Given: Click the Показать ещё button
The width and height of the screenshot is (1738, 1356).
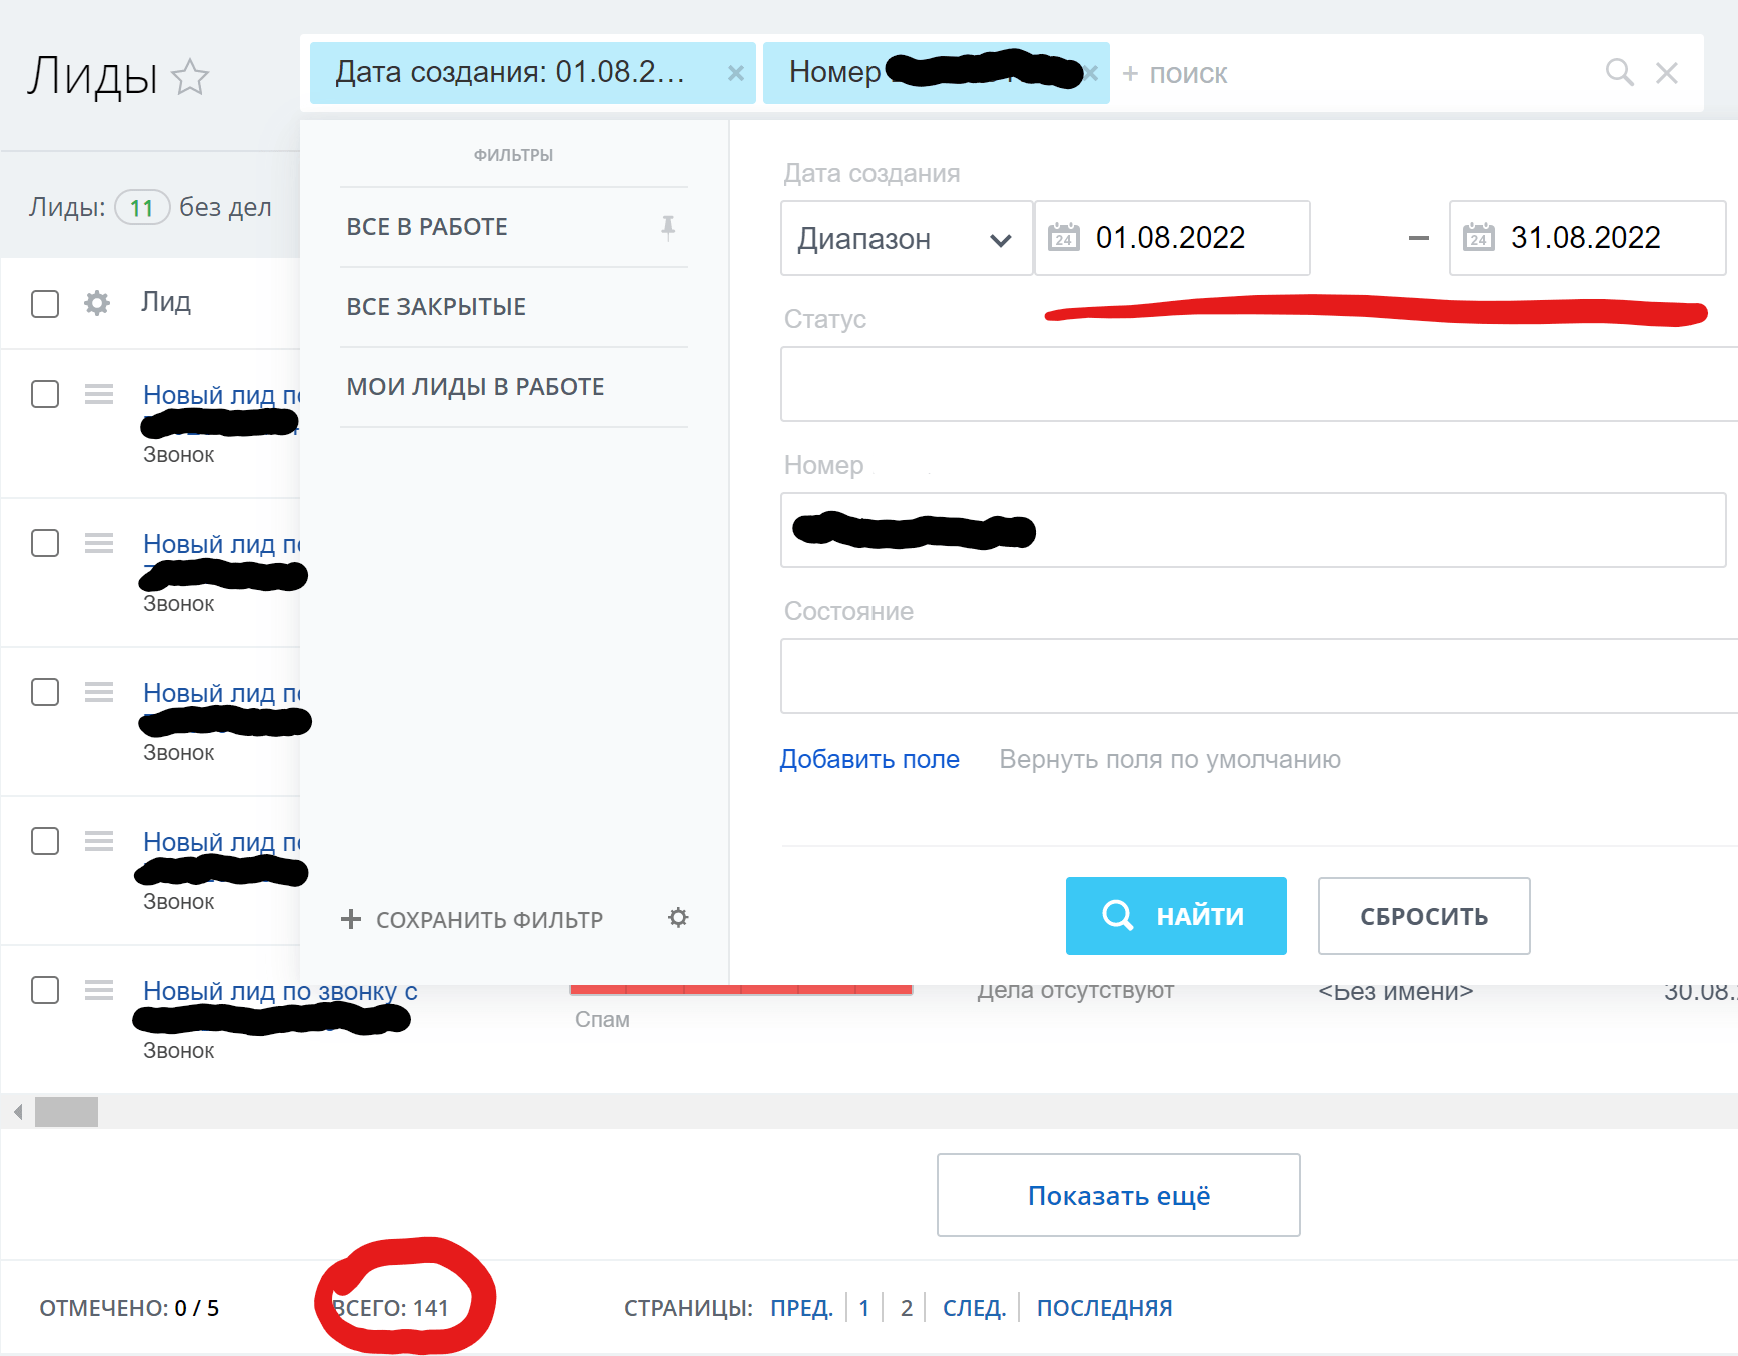Looking at the screenshot, I should pos(1119,1195).
